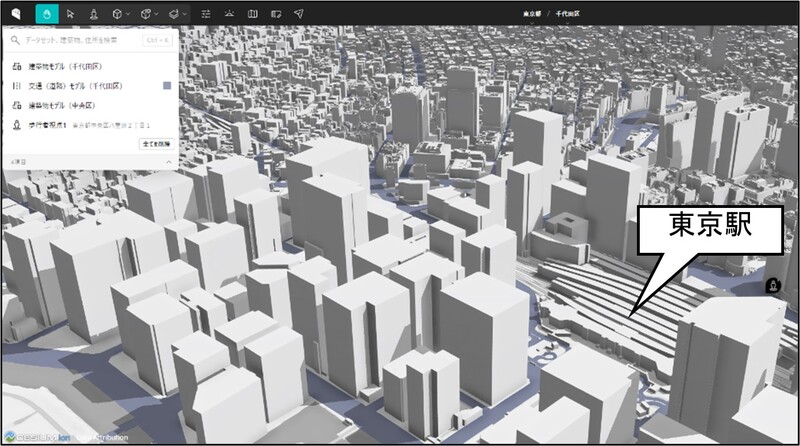Image resolution: width=800 pixels, height=446 pixels.
Task: Open the map style icon
Action: [252, 14]
